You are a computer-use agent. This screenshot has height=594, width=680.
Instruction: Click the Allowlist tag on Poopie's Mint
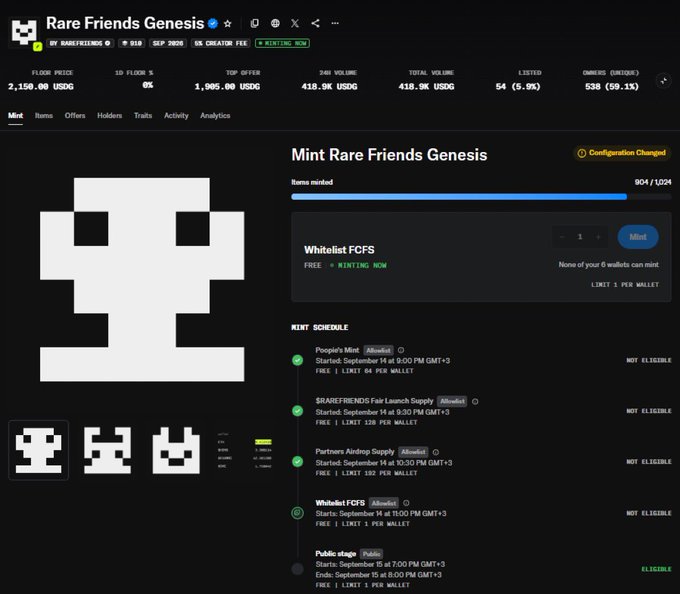click(x=379, y=350)
